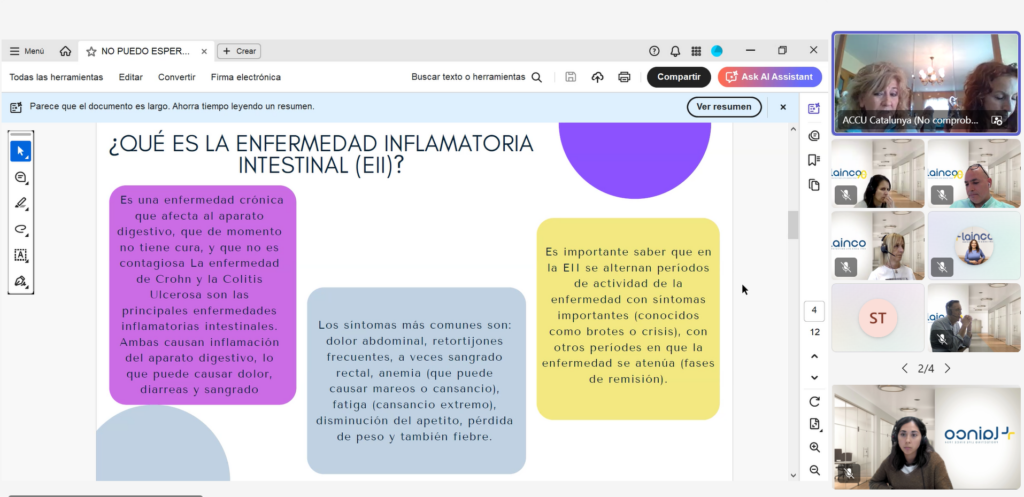Viewport: 1024px width, 497px height.
Task: Go to Acrobat home icon
Action: (65, 51)
